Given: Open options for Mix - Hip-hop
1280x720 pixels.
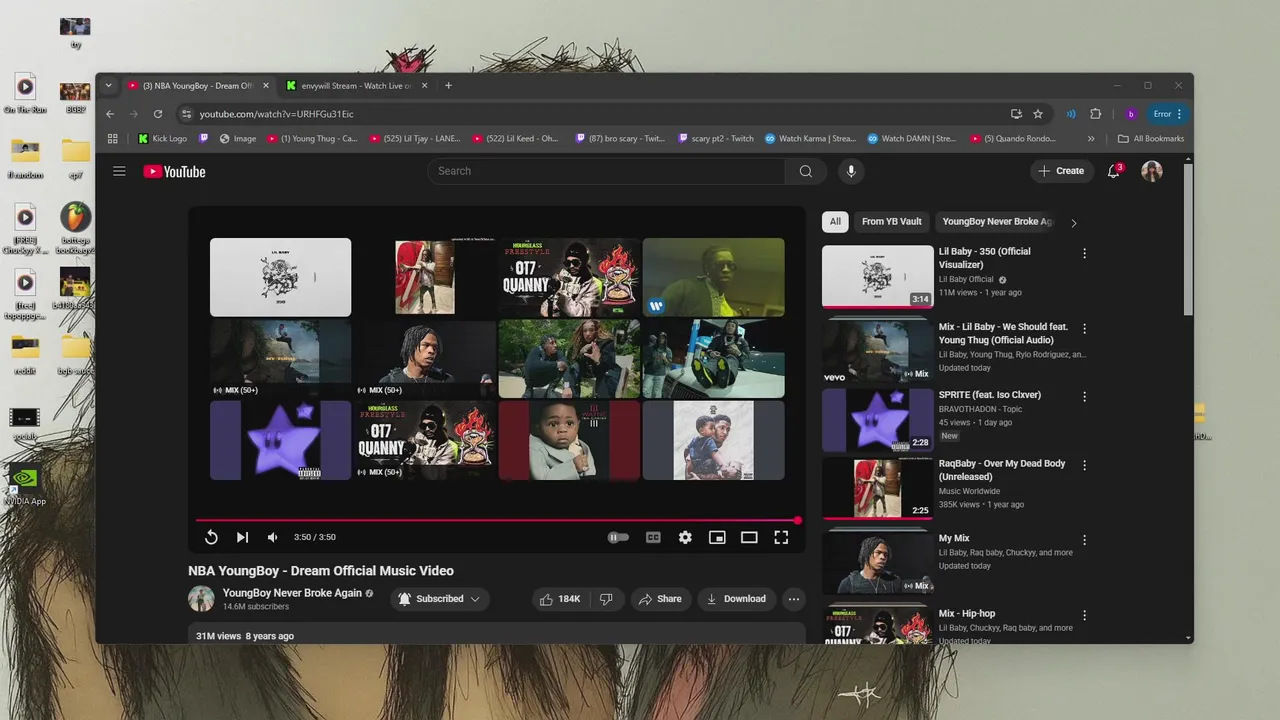Looking at the screenshot, I should [x=1084, y=616].
